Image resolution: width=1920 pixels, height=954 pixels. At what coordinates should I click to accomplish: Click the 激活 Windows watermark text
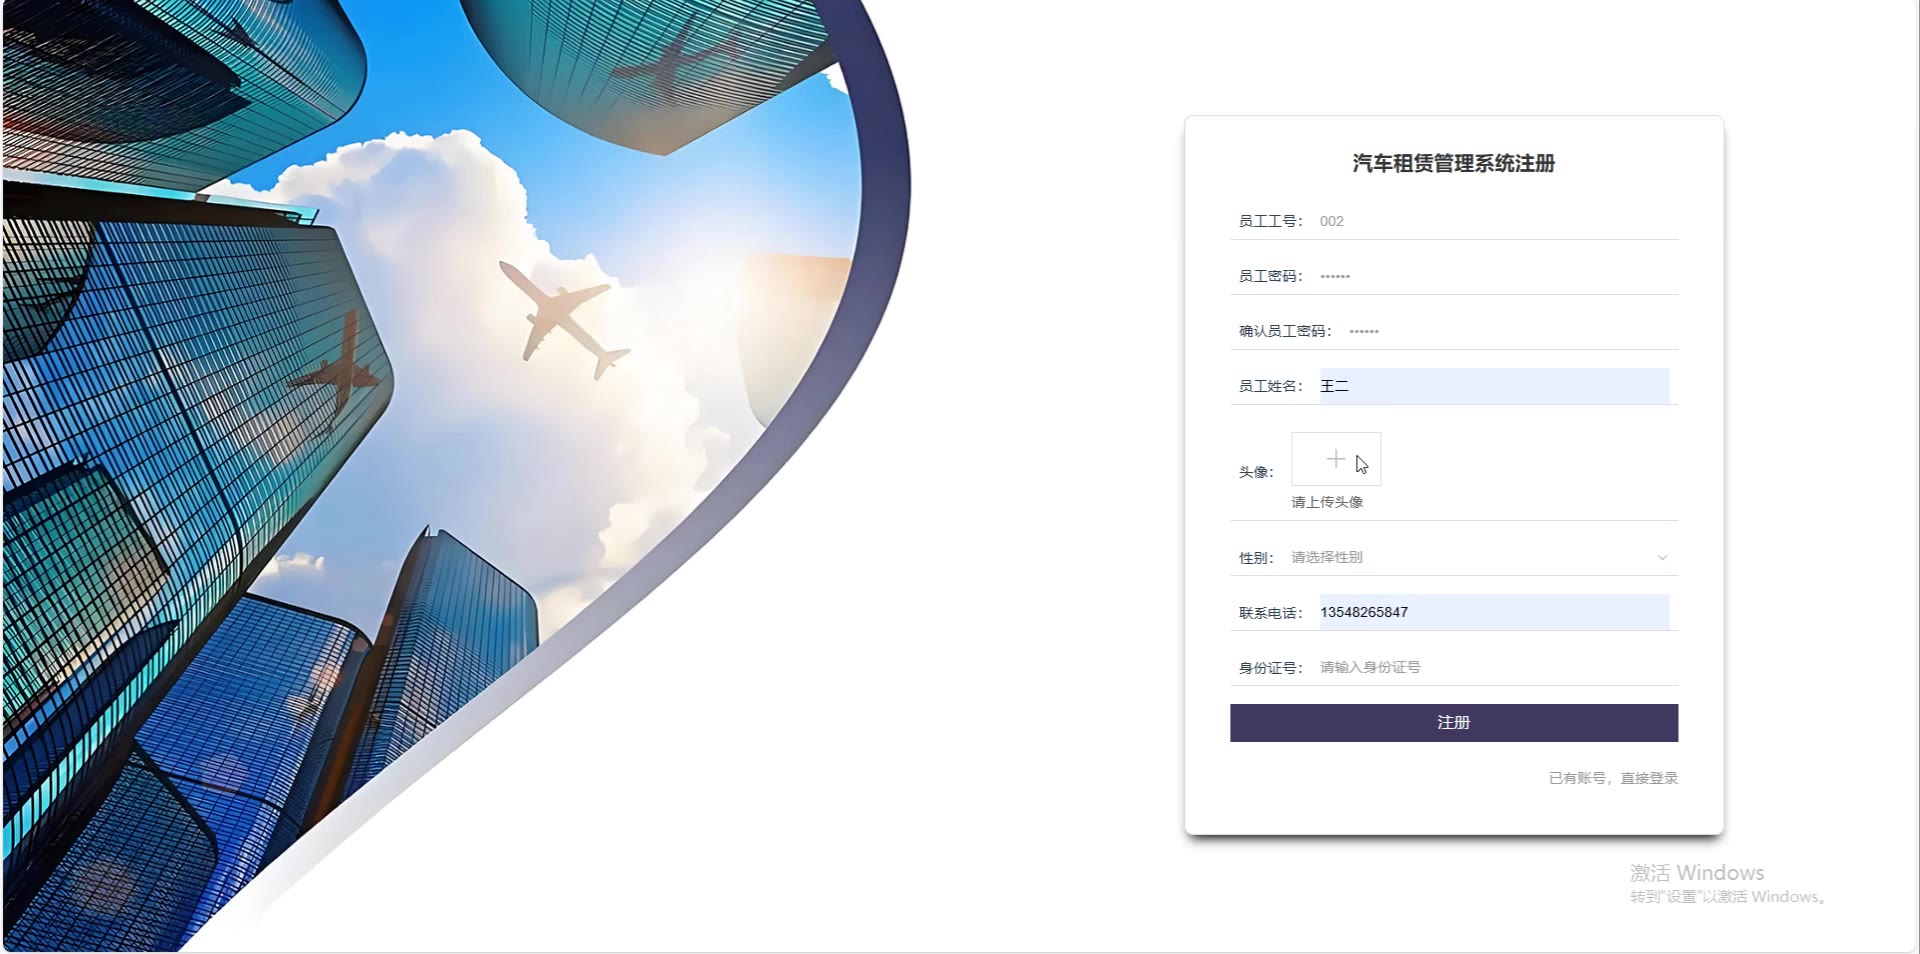pyautogui.click(x=1697, y=873)
